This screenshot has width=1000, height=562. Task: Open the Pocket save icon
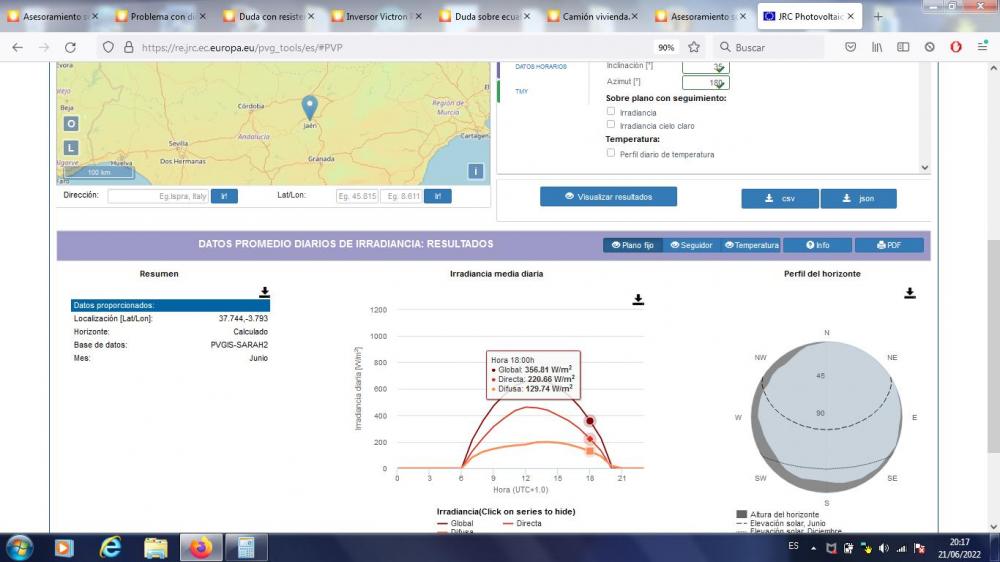click(x=850, y=47)
